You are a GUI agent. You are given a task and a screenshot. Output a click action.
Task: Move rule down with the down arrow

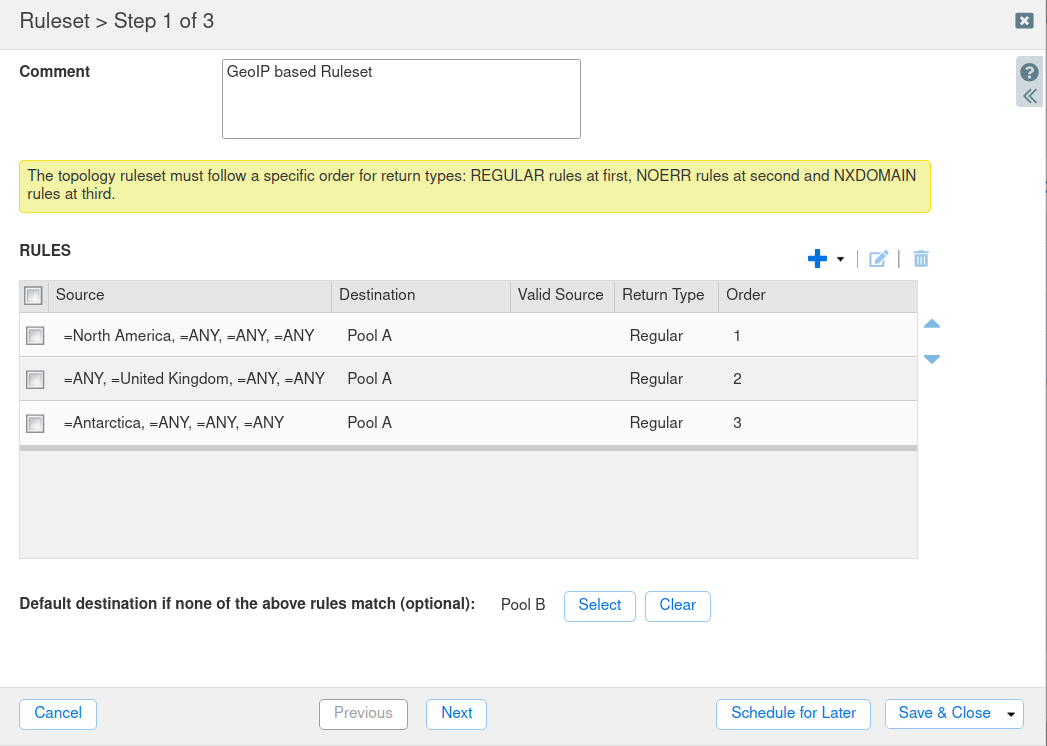[x=932, y=359]
